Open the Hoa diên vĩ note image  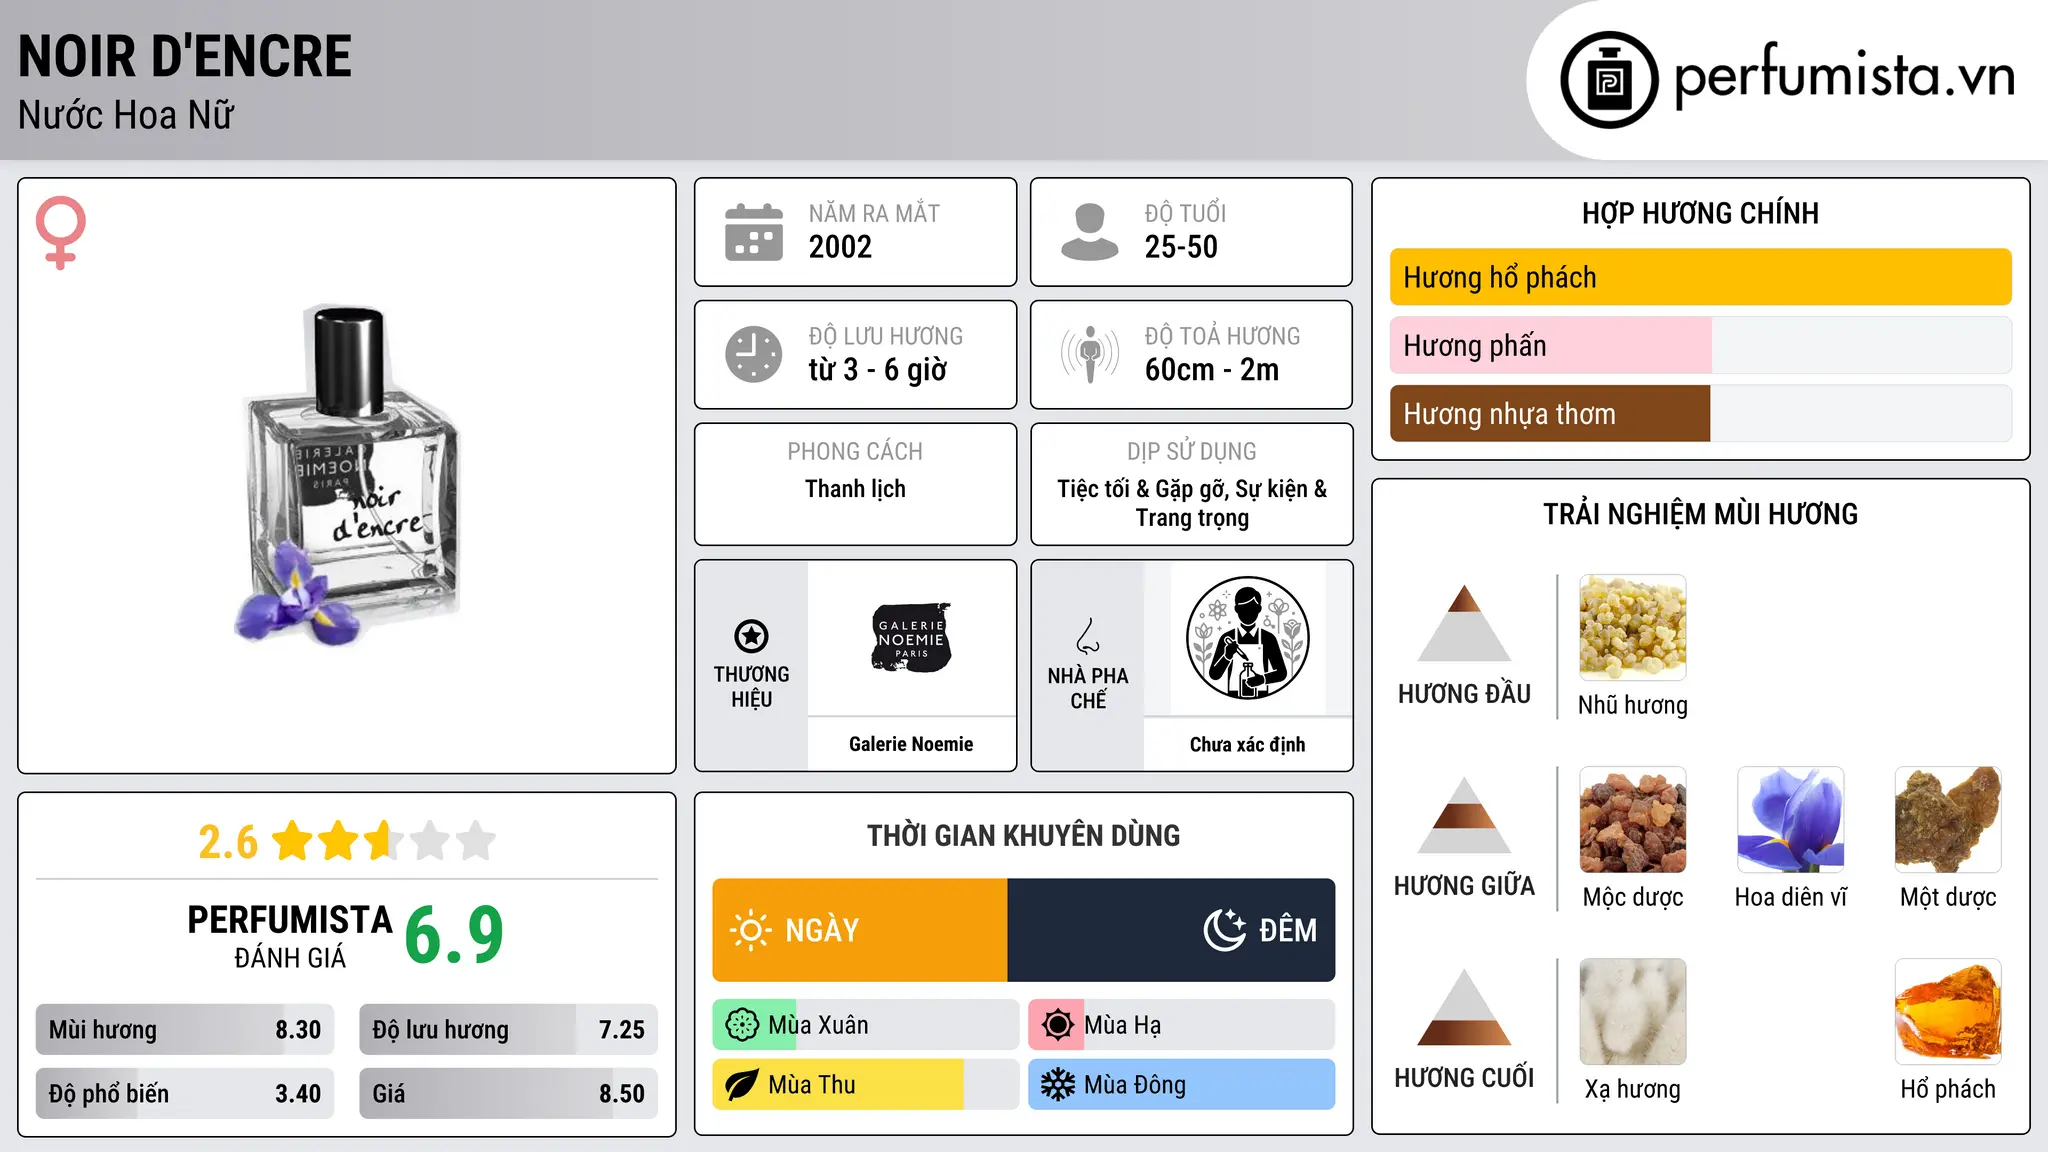point(1790,820)
